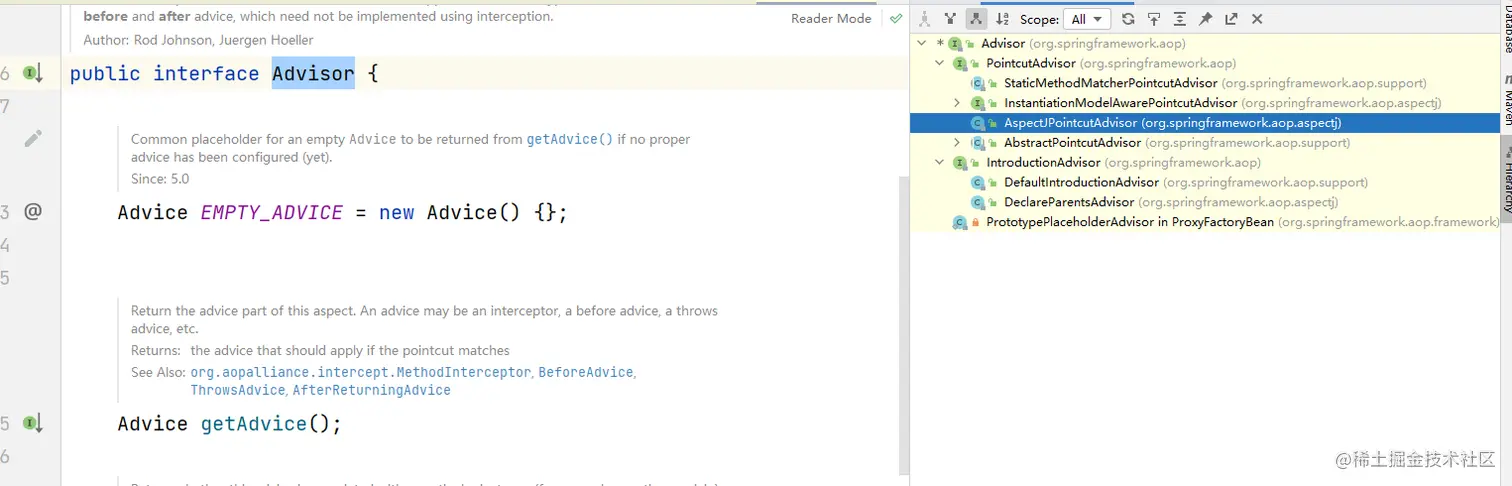
Task: Collapse the PointcutAdvisor node
Action: [939, 63]
